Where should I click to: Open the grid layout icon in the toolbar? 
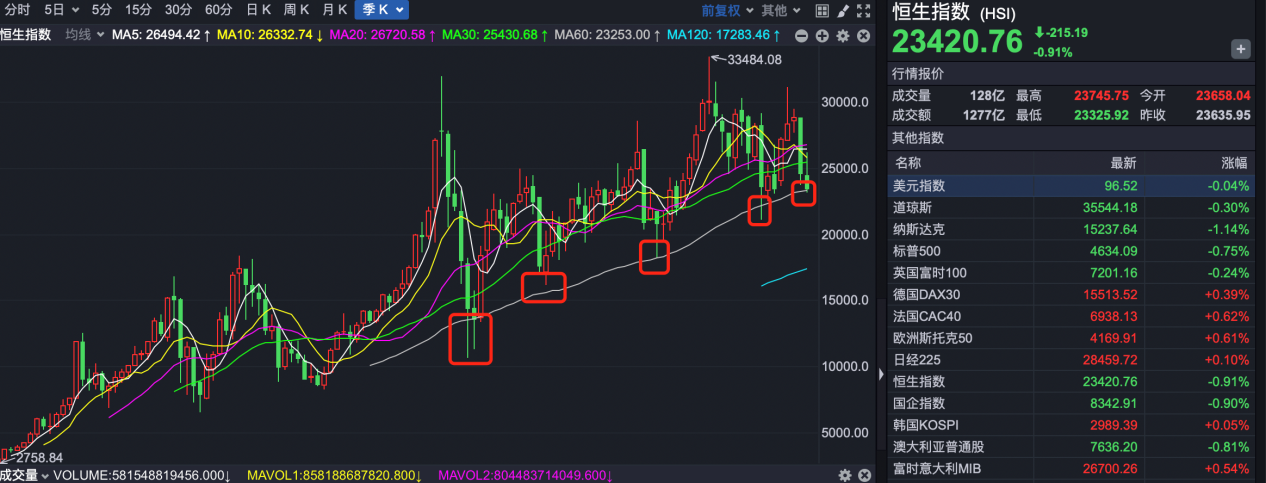822,11
